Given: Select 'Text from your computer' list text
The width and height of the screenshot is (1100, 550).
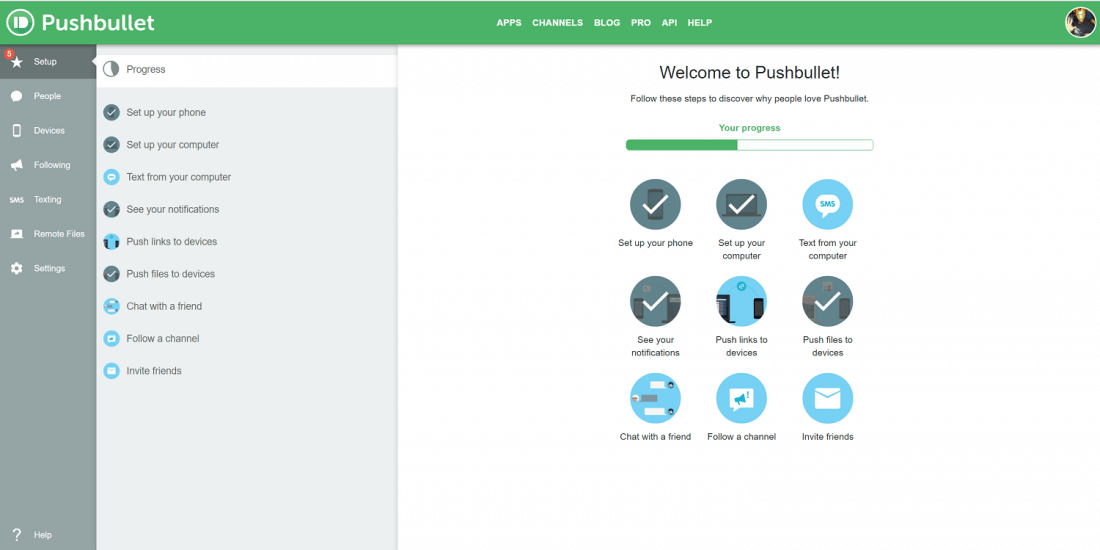Looking at the screenshot, I should click(x=179, y=177).
